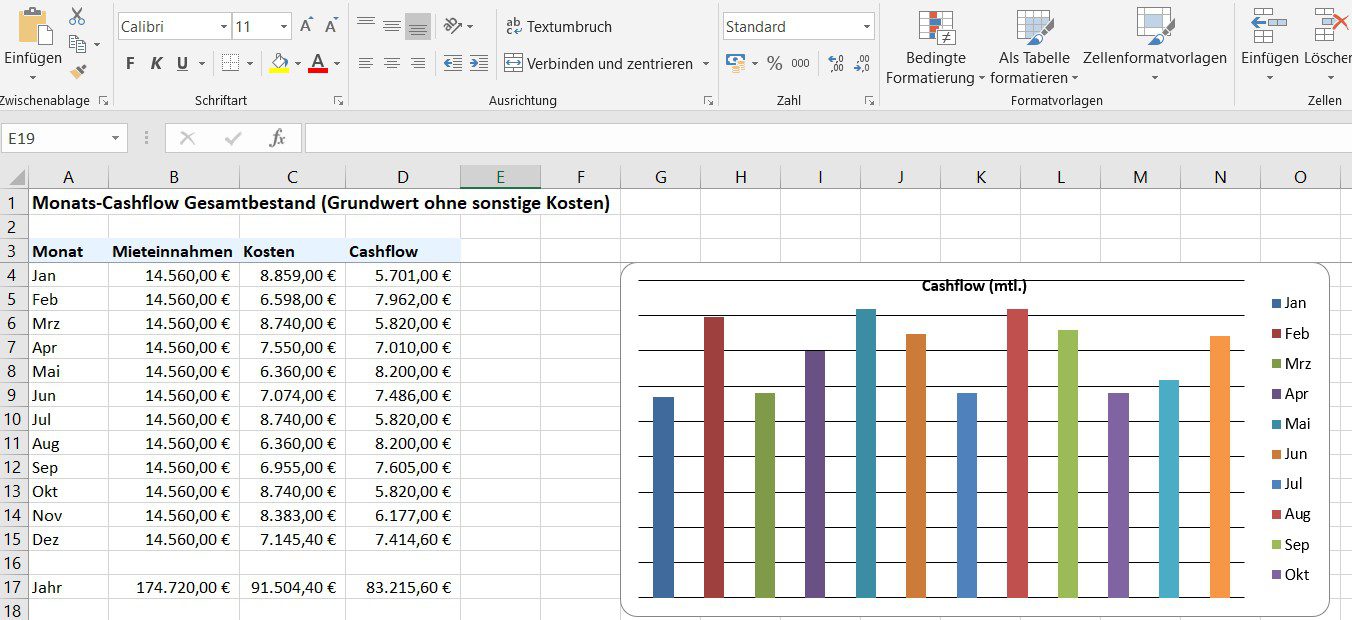Select the format painter brush icon
The width and height of the screenshot is (1352, 620).
(77, 71)
